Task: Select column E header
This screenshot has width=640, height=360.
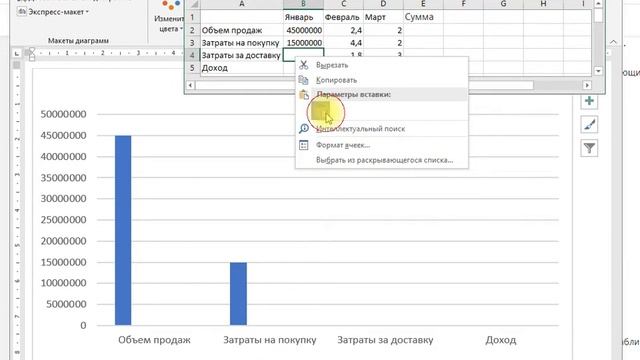Action: [x=423, y=4]
